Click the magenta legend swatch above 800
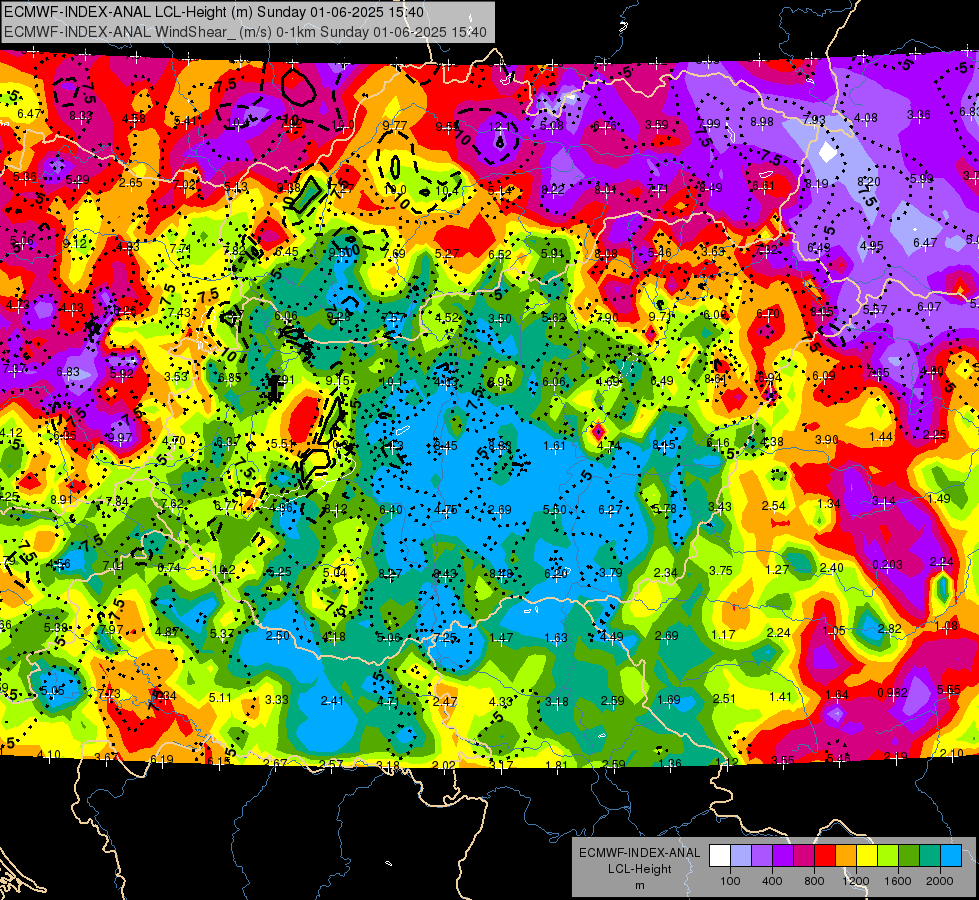Viewport: 979px width, 900px height. pos(804,856)
